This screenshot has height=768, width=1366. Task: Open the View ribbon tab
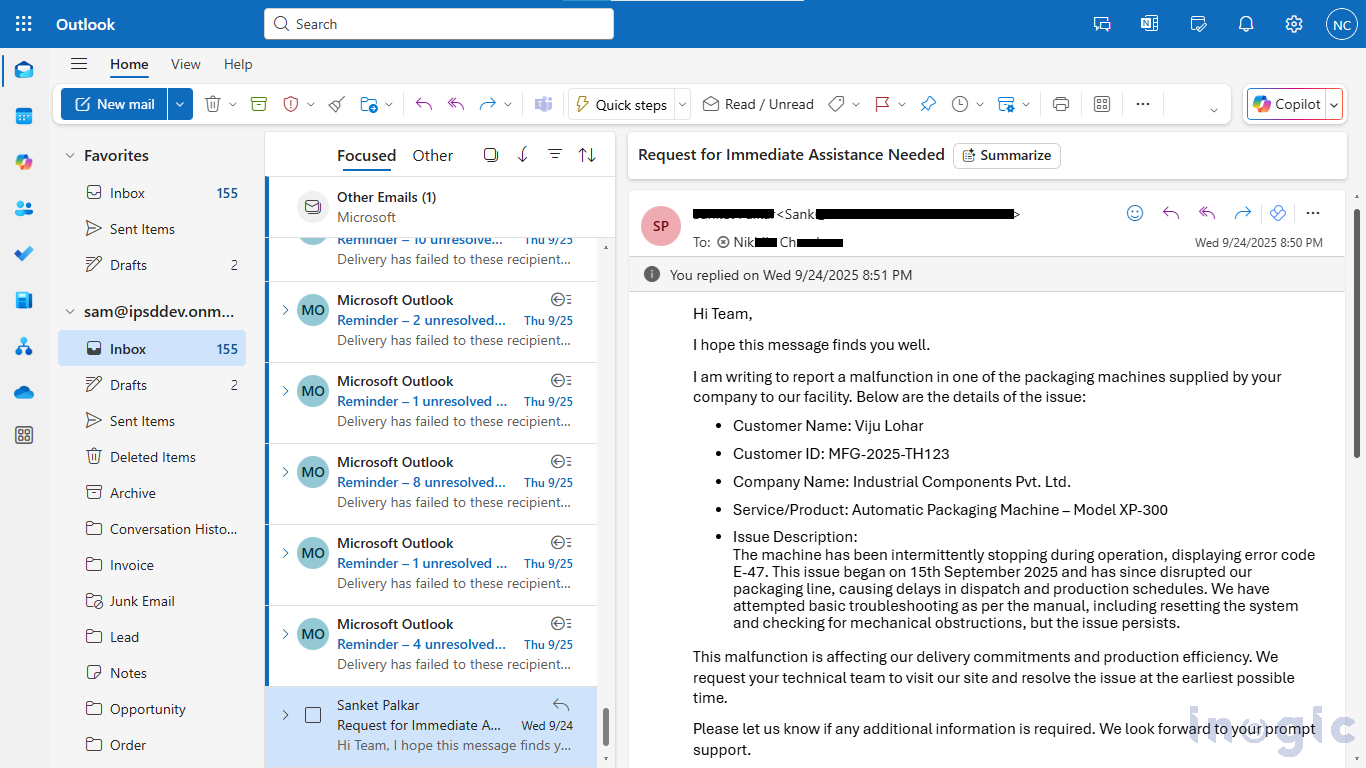(x=186, y=64)
